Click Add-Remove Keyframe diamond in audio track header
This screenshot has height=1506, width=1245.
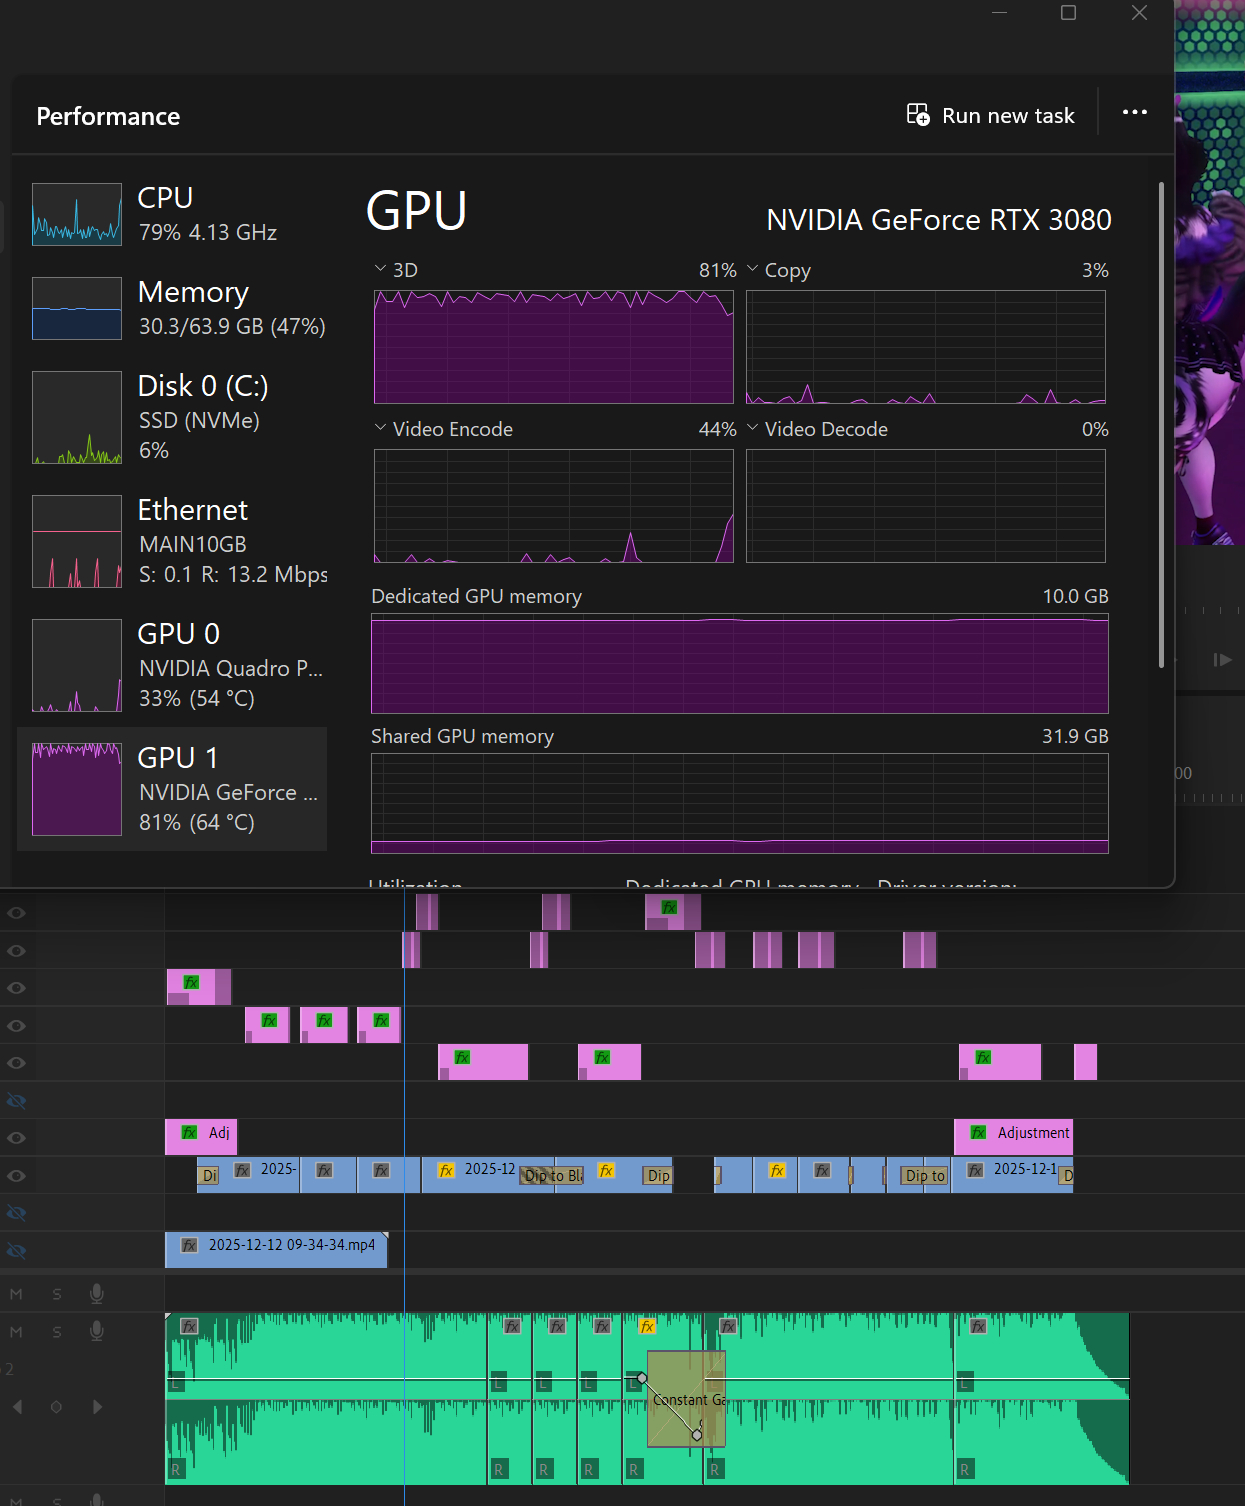[x=56, y=1407]
